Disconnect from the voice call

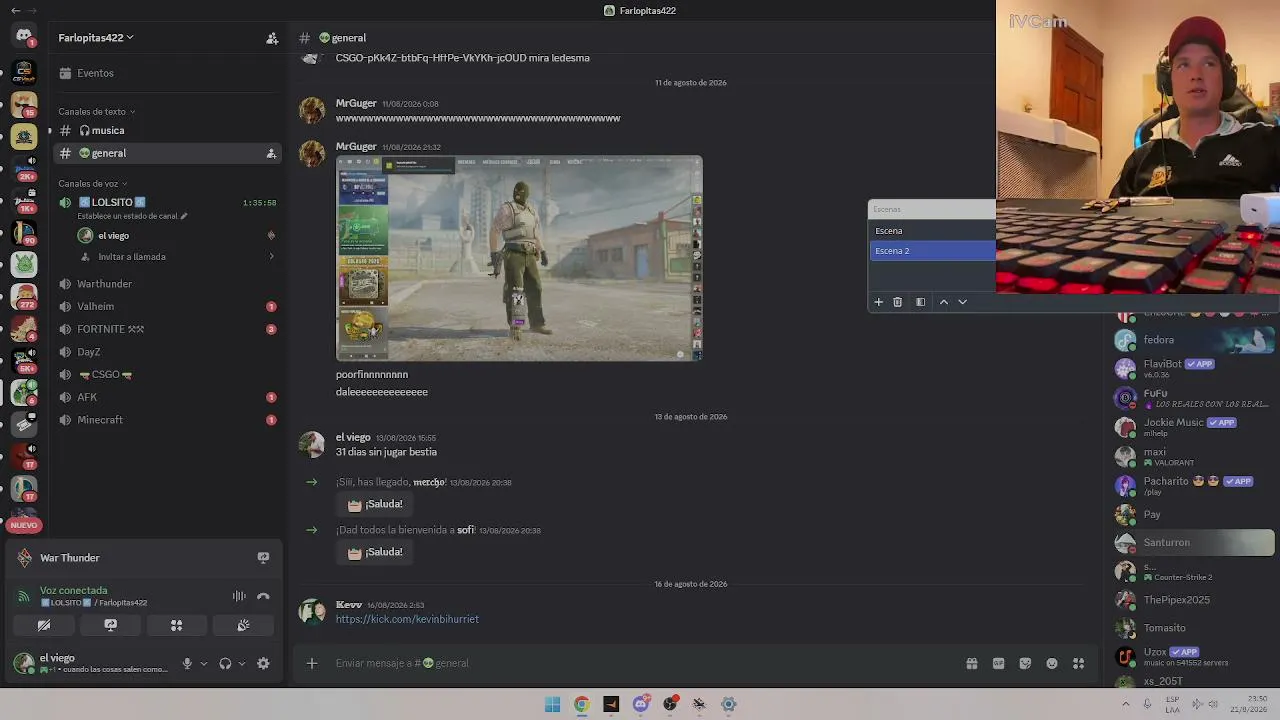pyautogui.click(x=263, y=596)
